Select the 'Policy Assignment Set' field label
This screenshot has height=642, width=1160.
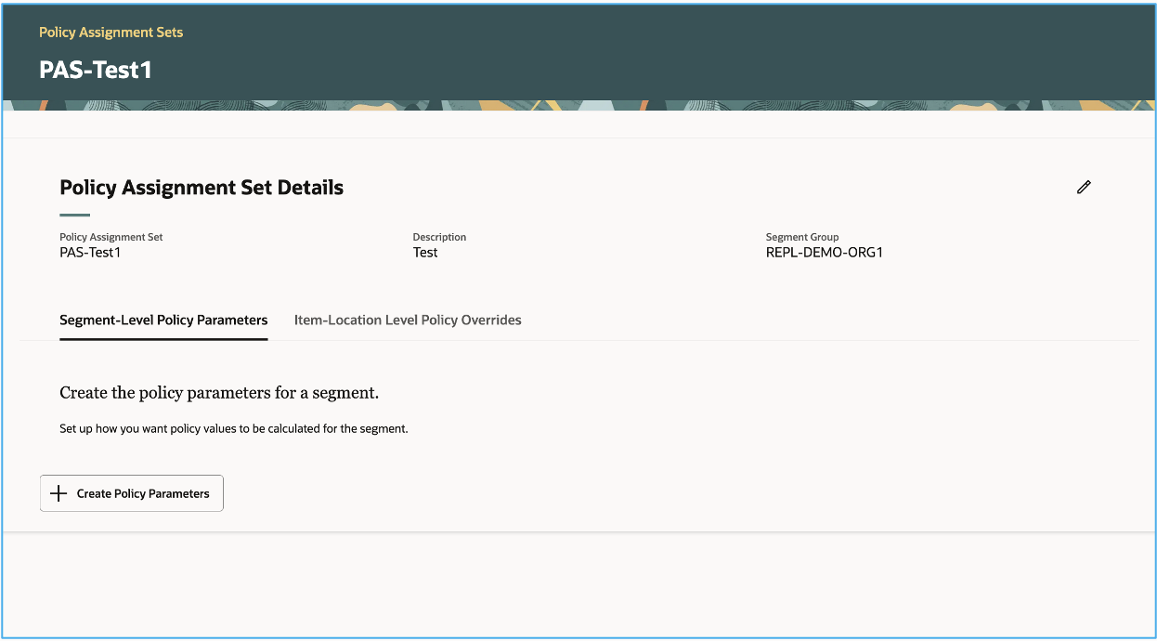click(x=111, y=237)
